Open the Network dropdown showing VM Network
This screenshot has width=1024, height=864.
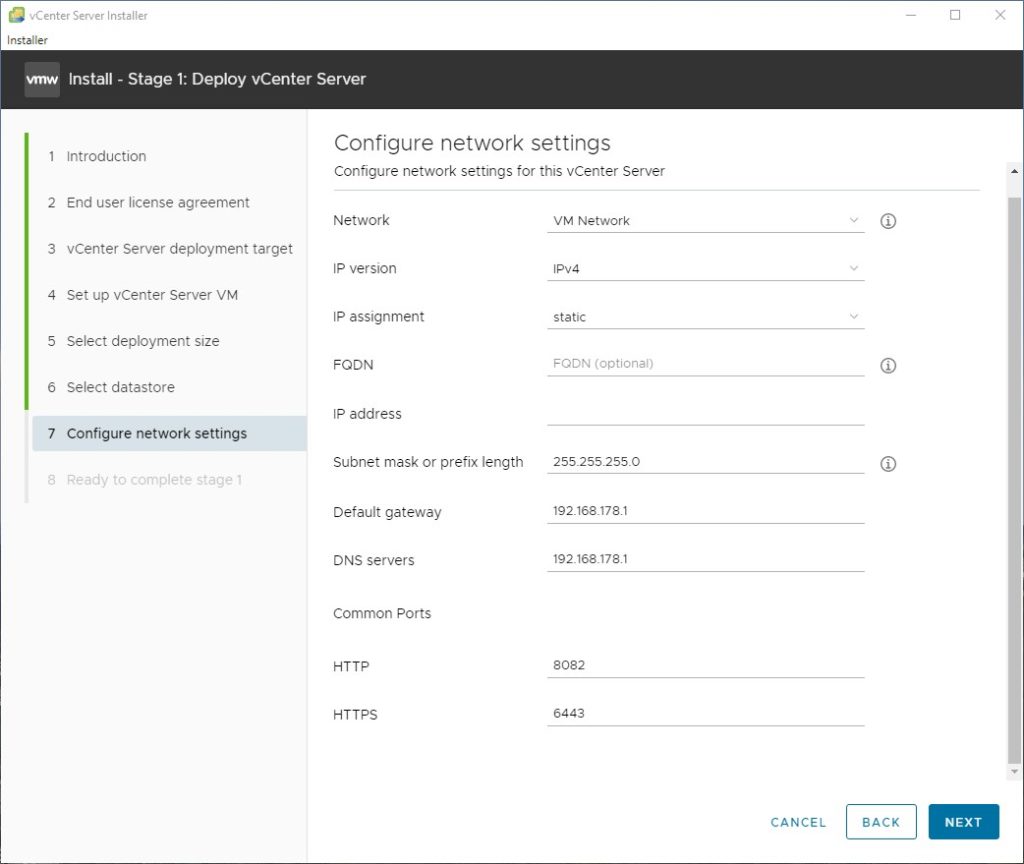[705, 221]
